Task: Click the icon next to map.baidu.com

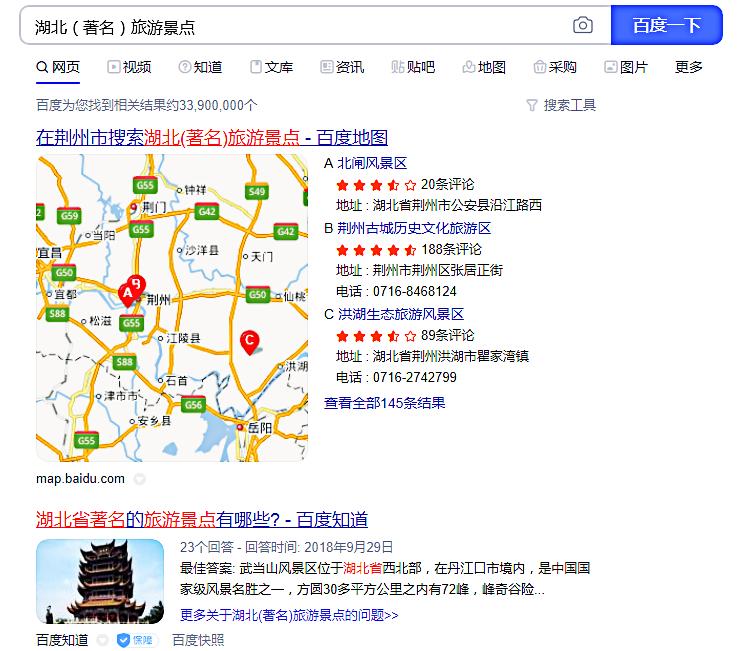Action: [139, 480]
